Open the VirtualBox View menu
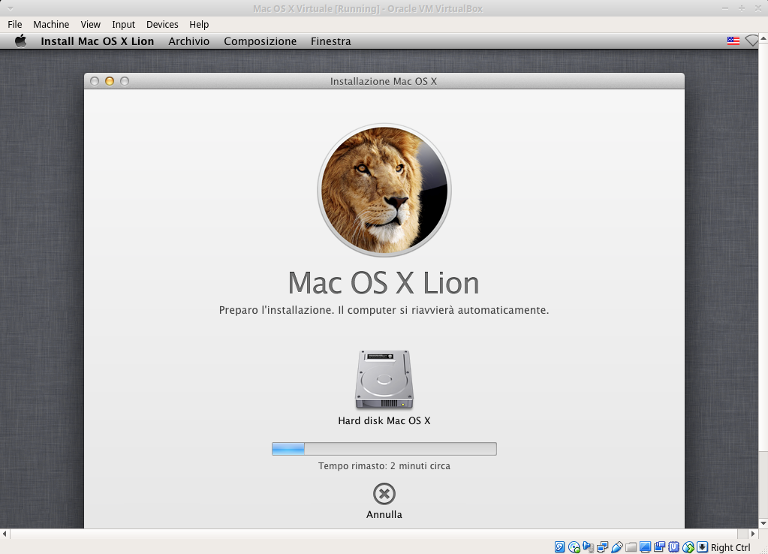 click(x=90, y=24)
